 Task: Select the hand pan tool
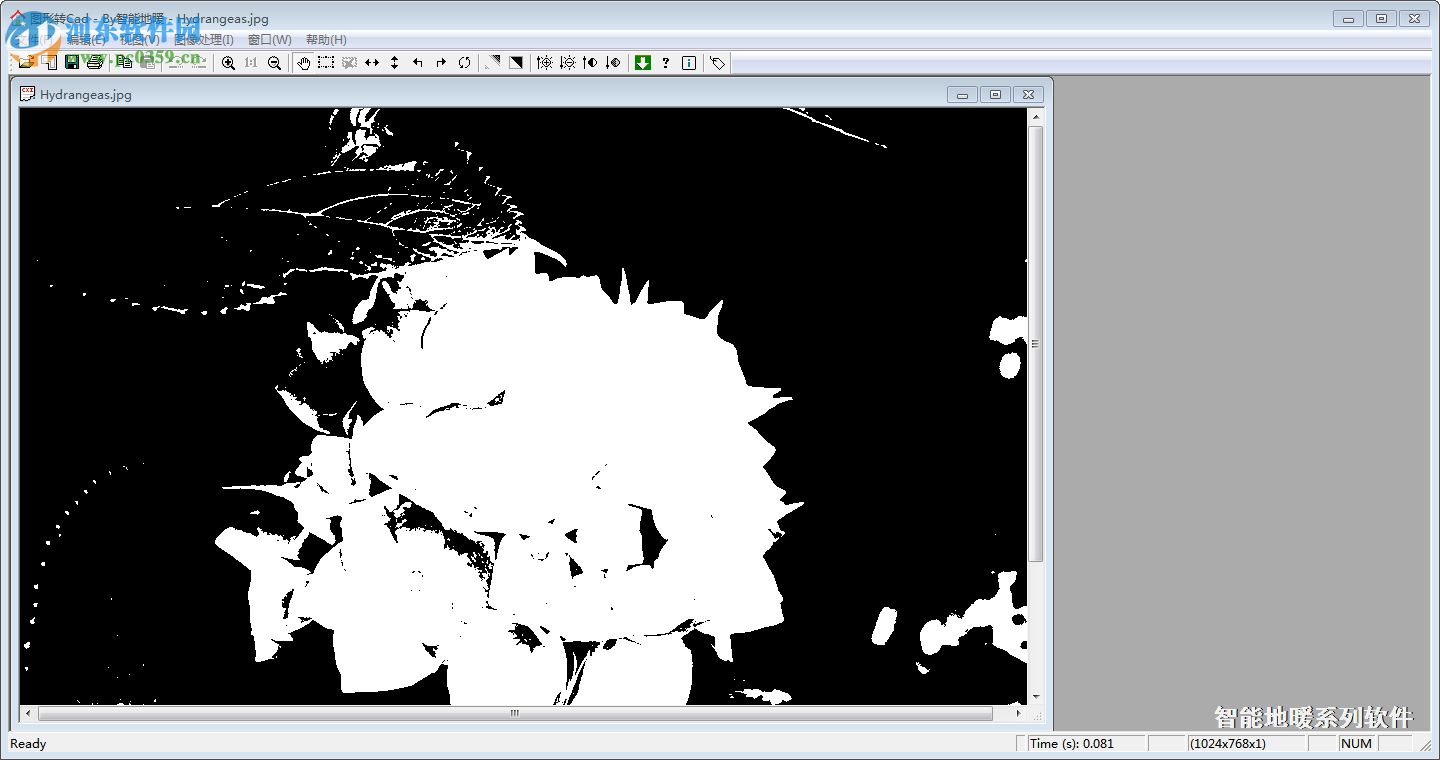[304, 63]
